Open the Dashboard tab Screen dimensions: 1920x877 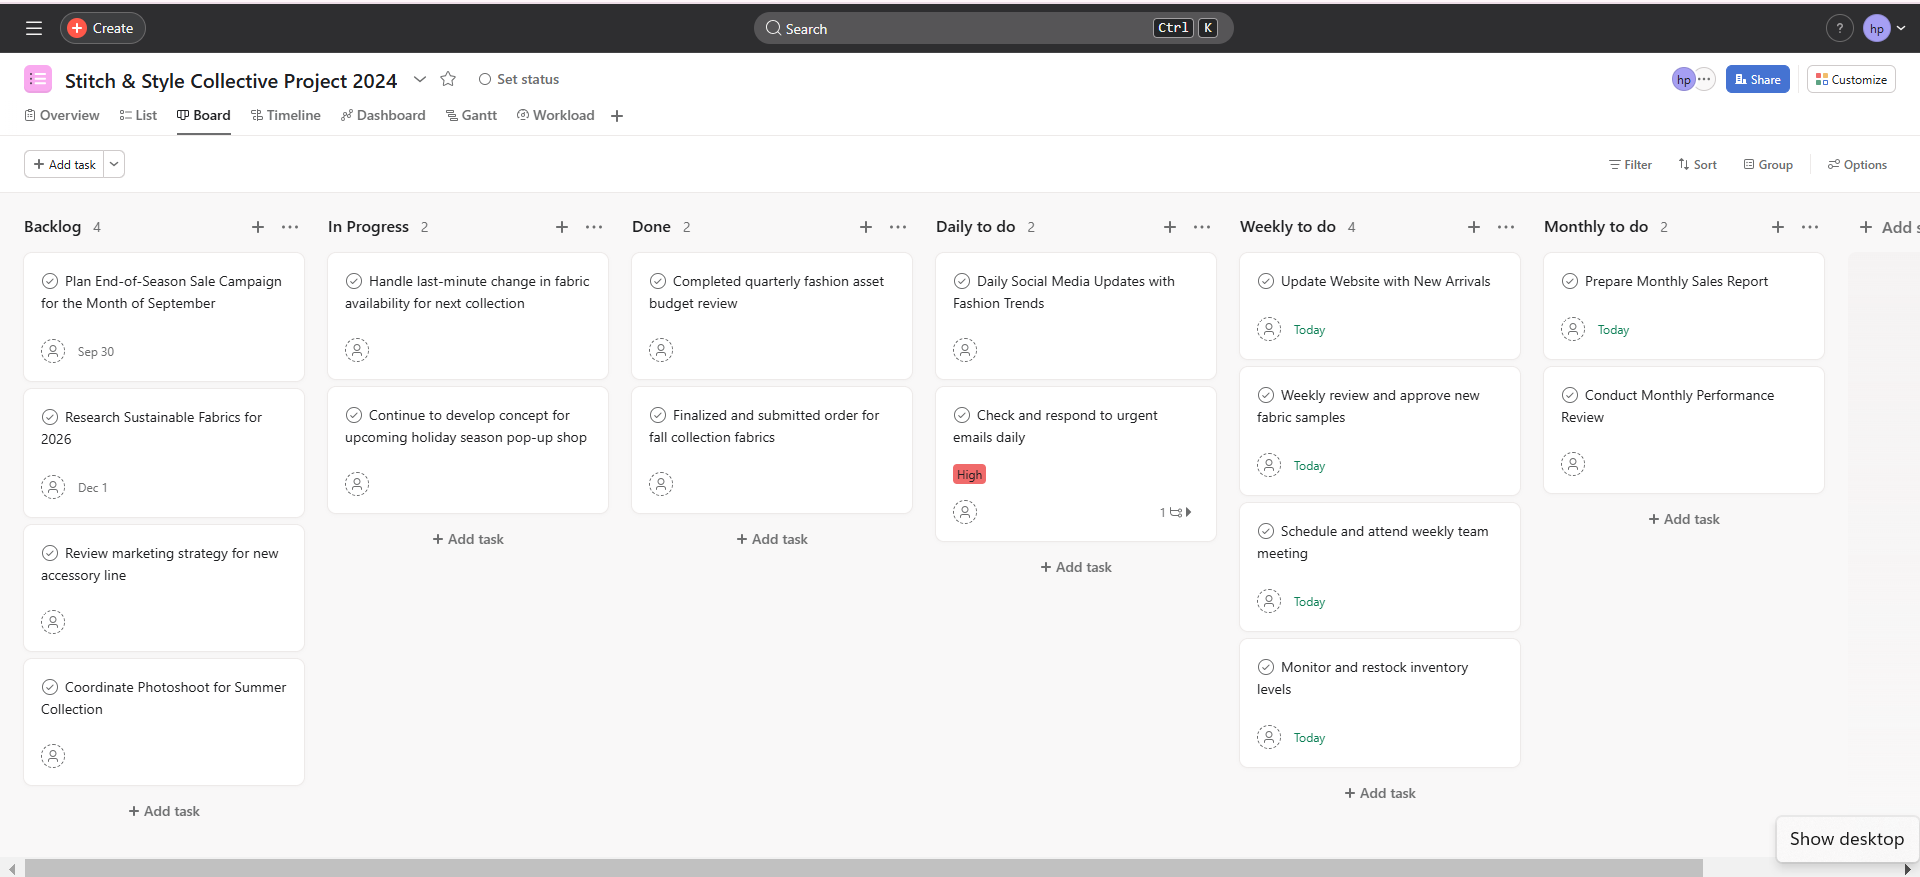point(383,115)
